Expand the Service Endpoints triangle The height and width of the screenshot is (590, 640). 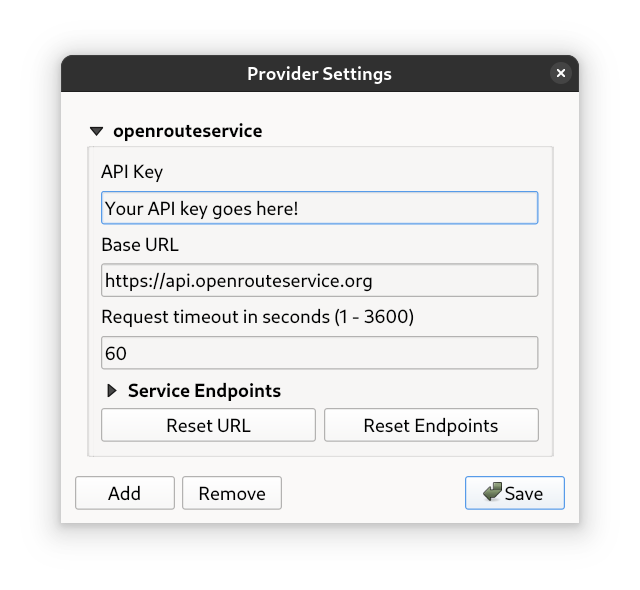111,391
